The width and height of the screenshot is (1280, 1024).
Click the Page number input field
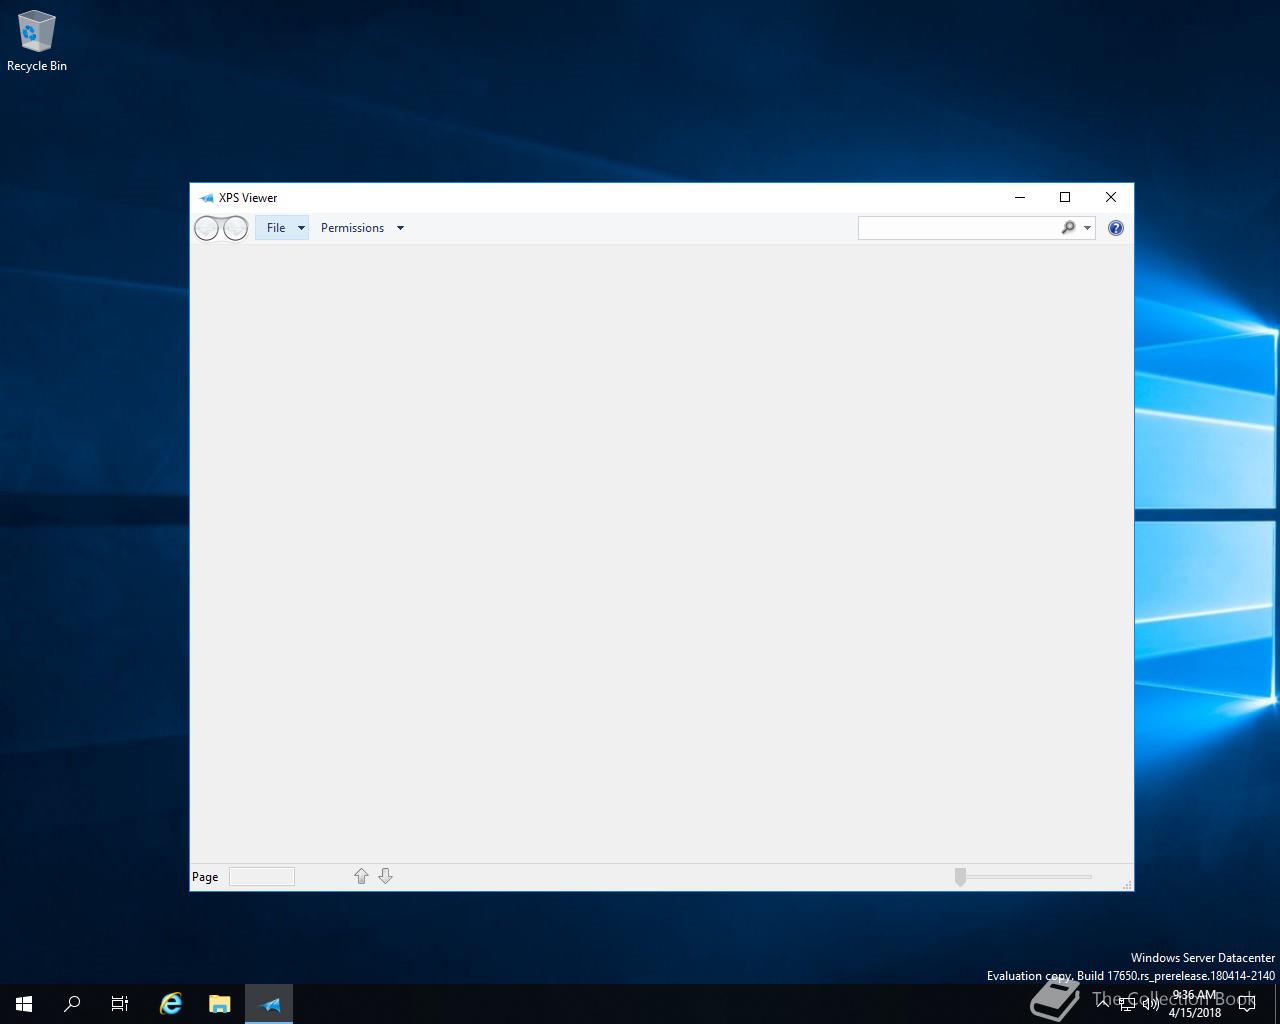point(262,877)
